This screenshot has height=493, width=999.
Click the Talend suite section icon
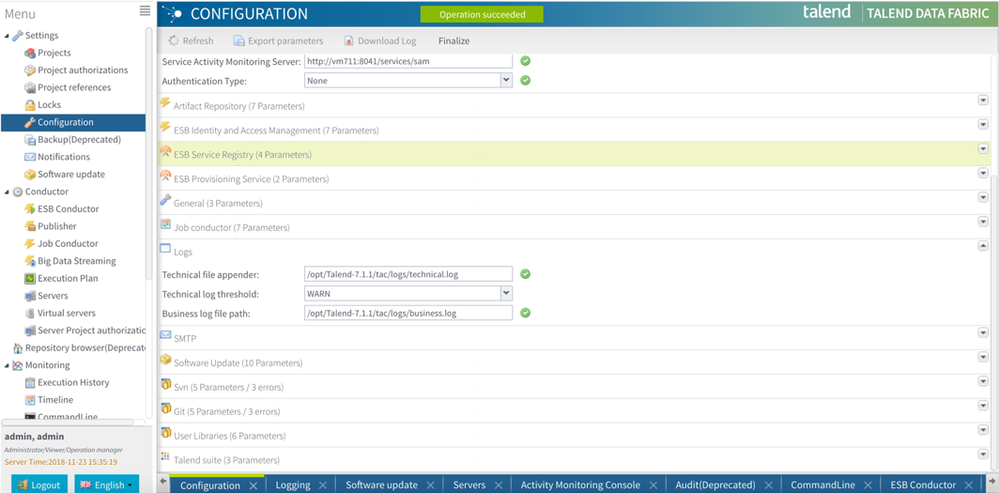(x=165, y=457)
